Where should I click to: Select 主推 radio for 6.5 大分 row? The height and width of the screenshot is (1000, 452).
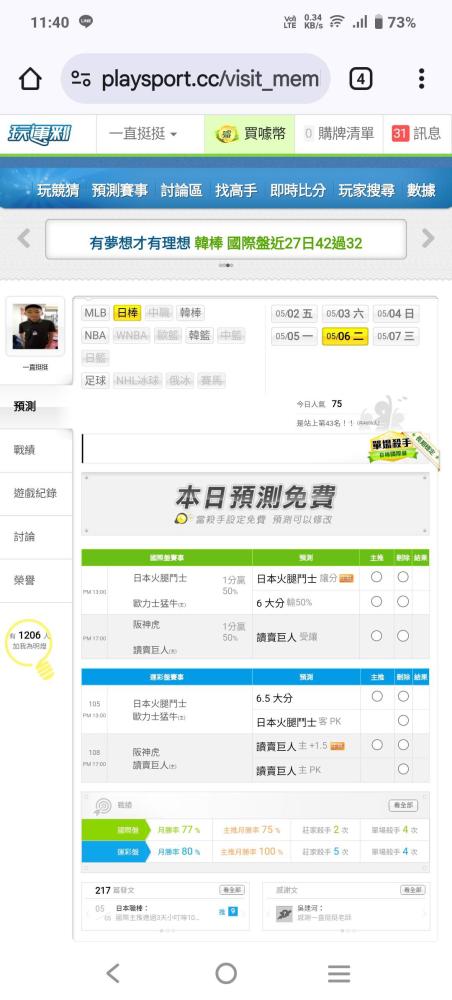(x=377, y=696)
